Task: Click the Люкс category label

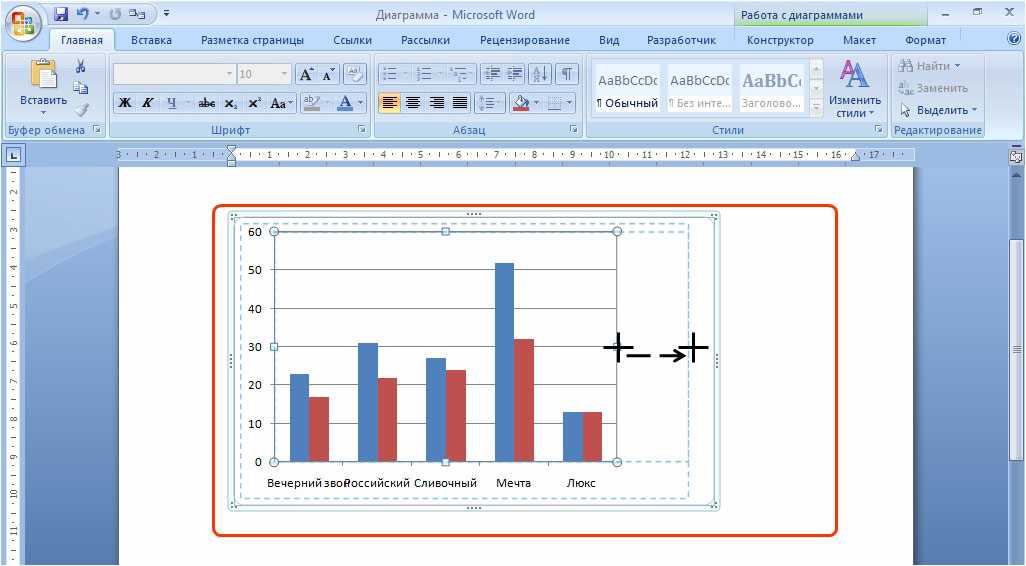Action: coord(581,483)
